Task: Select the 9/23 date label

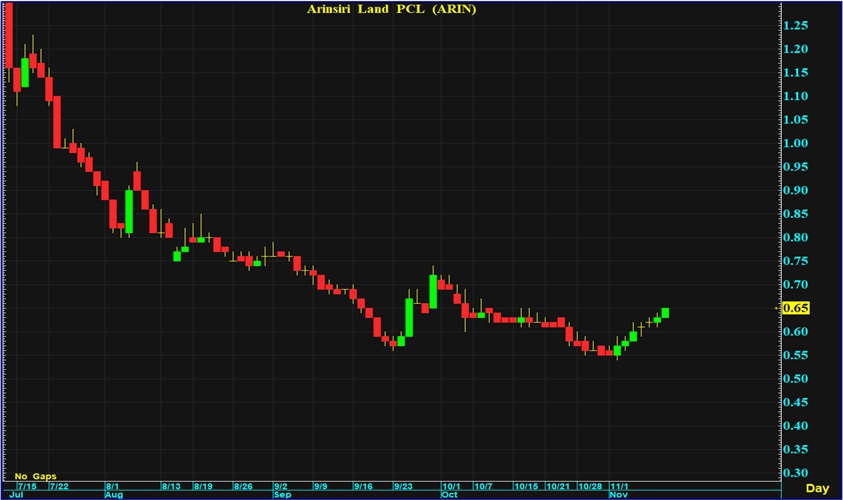Action: tap(404, 486)
